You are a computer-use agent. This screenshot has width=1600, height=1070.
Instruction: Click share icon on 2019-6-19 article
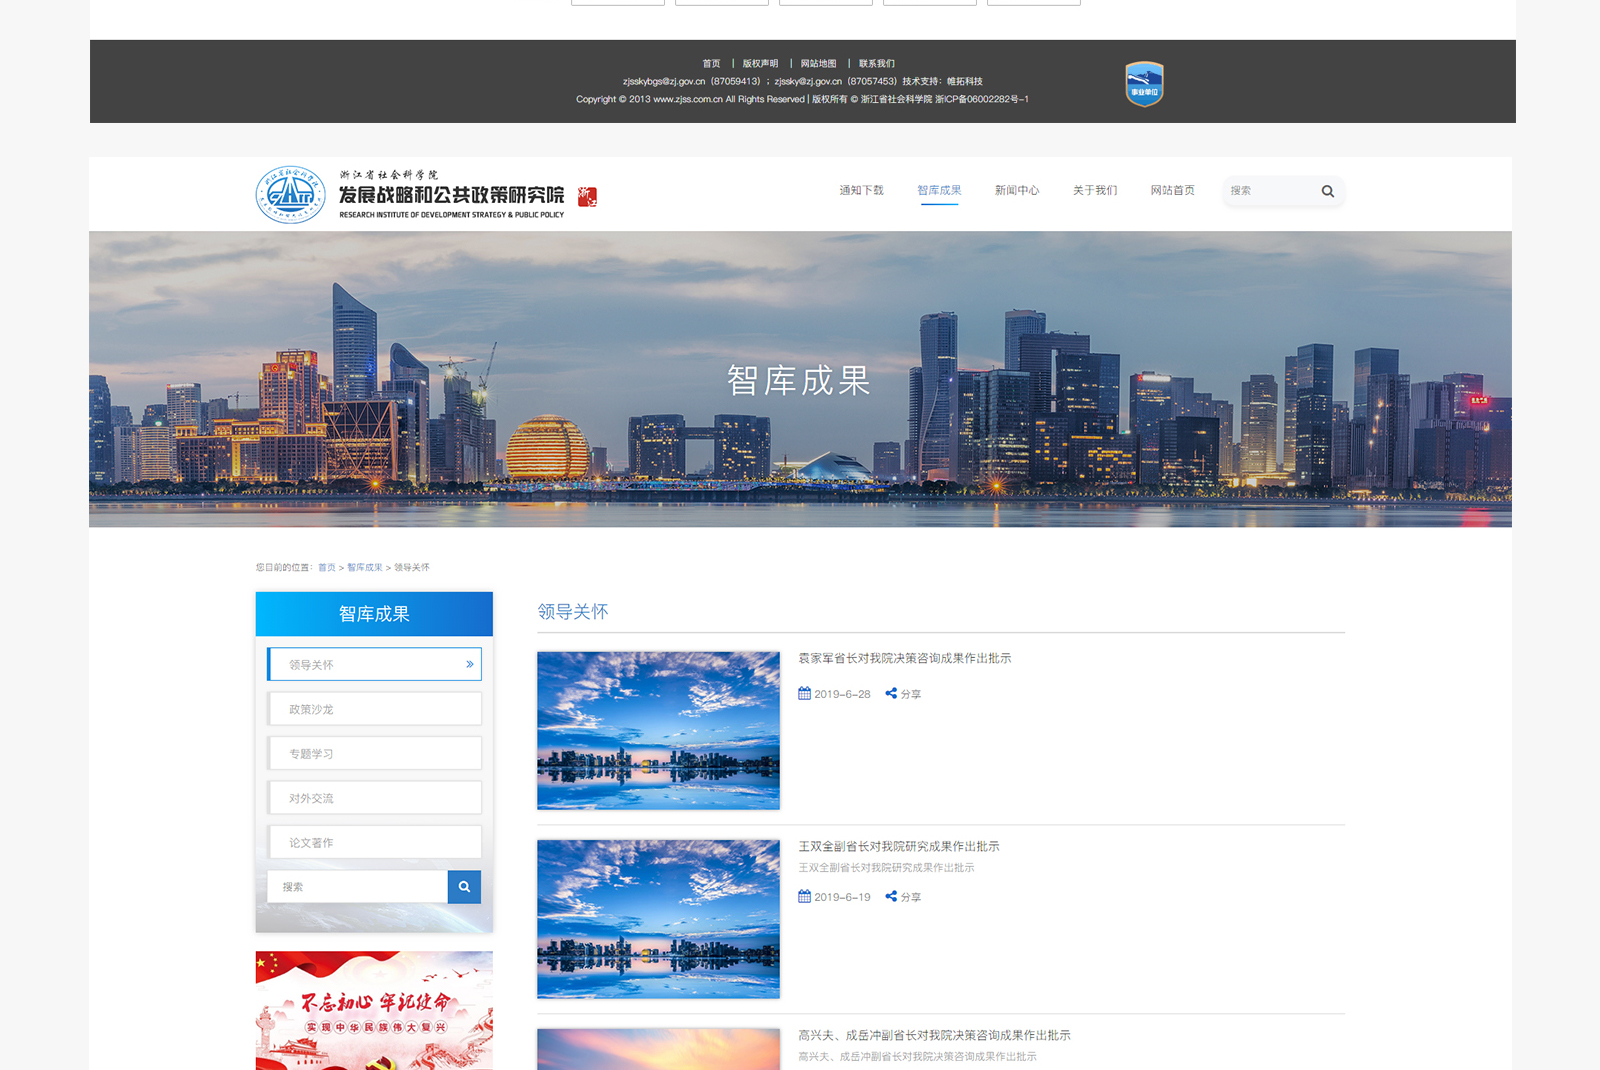coord(891,897)
